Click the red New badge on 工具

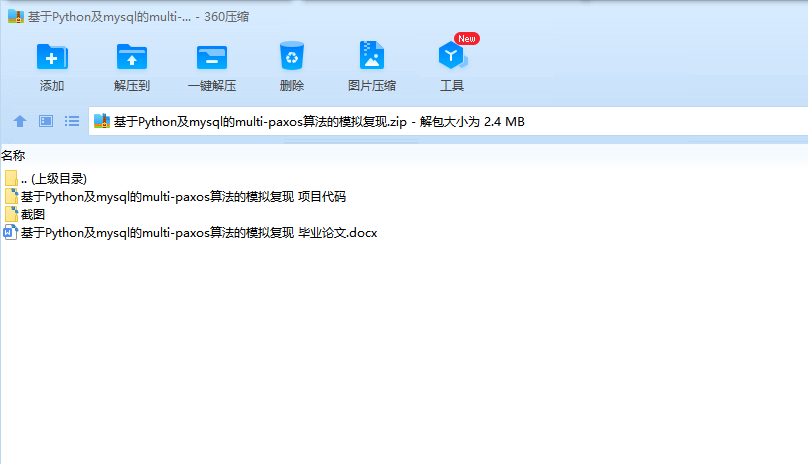[467, 39]
